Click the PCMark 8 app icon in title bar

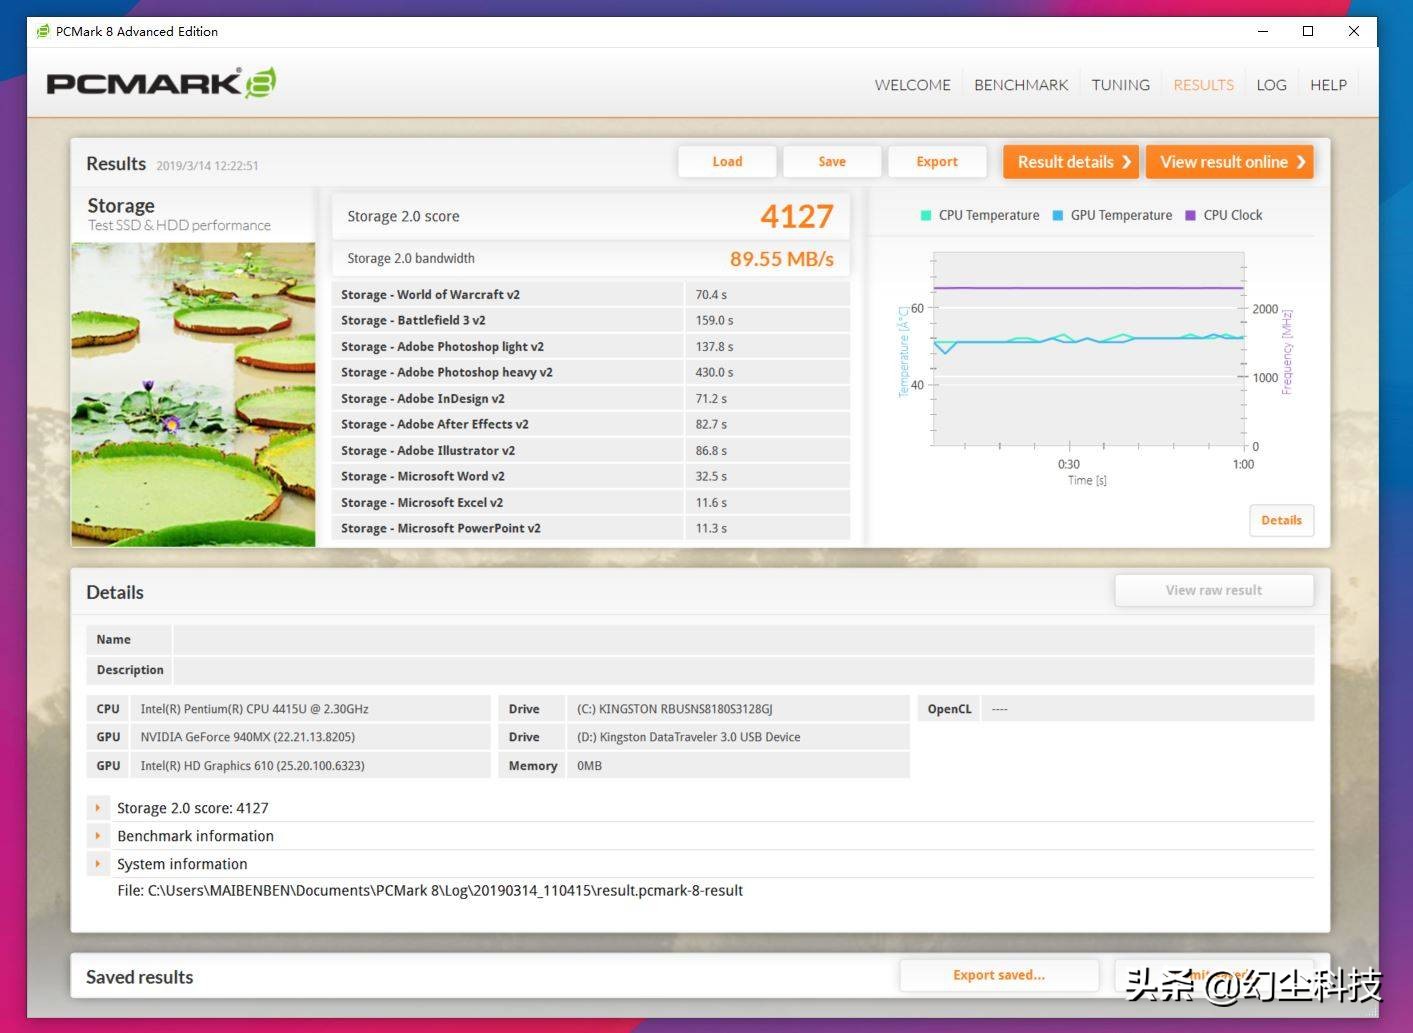(x=42, y=31)
